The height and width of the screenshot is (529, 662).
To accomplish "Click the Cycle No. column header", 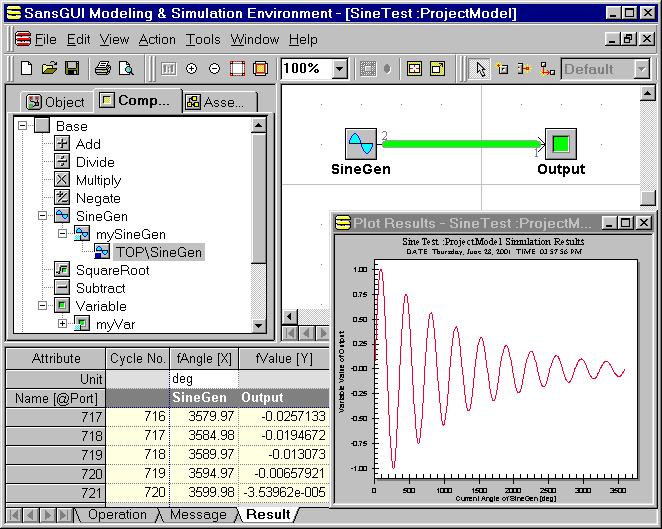I will [x=138, y=358].
